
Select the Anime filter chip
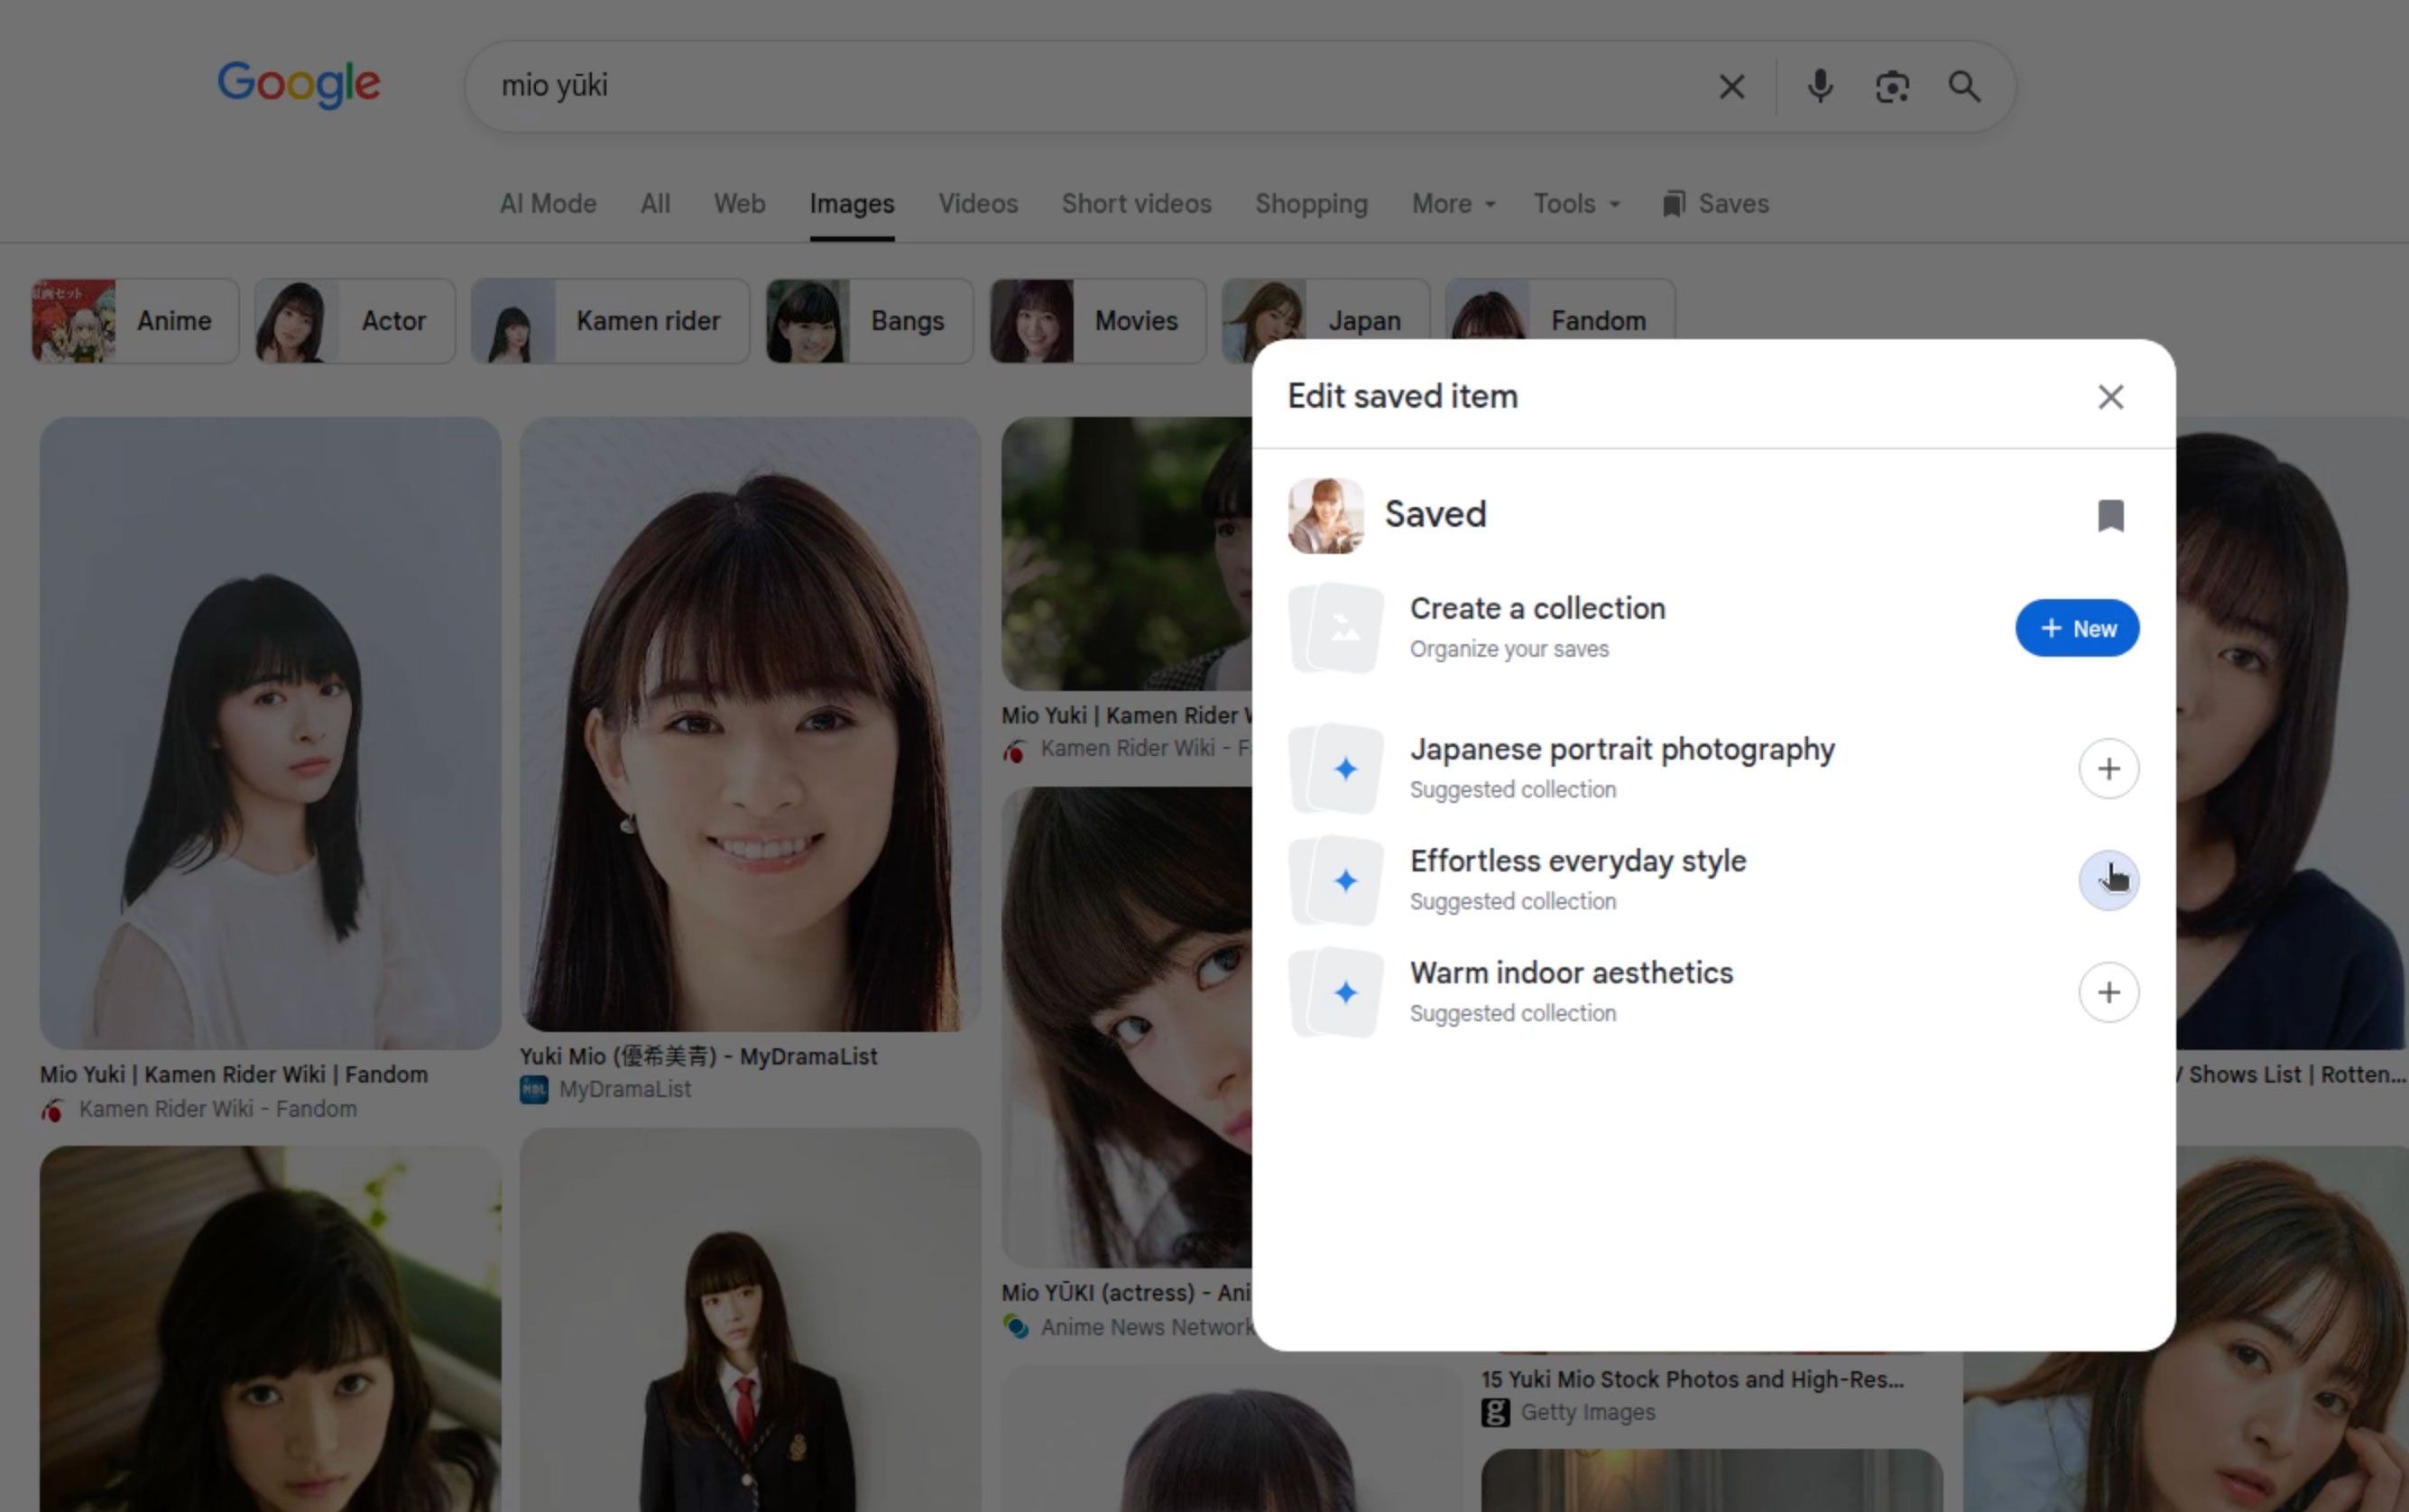click(x=135, y=321)
